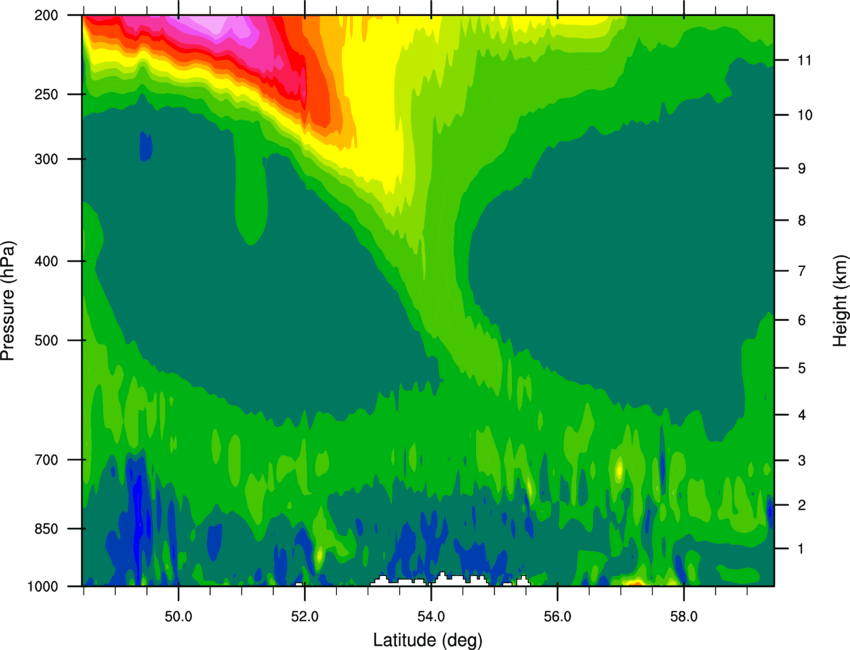The height and width of the screenshot is (650, 850).
Task: Select the 300 pressure tick label
Action: point(46,159)
